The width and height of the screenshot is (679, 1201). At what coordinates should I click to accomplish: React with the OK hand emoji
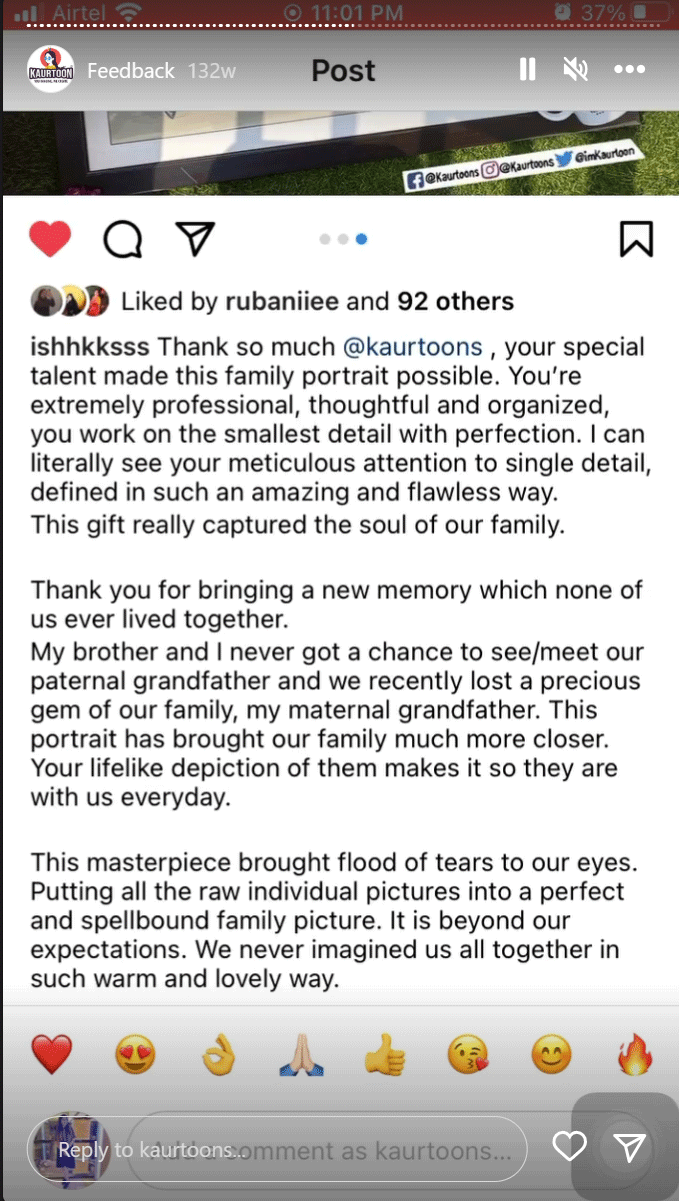218,1054
